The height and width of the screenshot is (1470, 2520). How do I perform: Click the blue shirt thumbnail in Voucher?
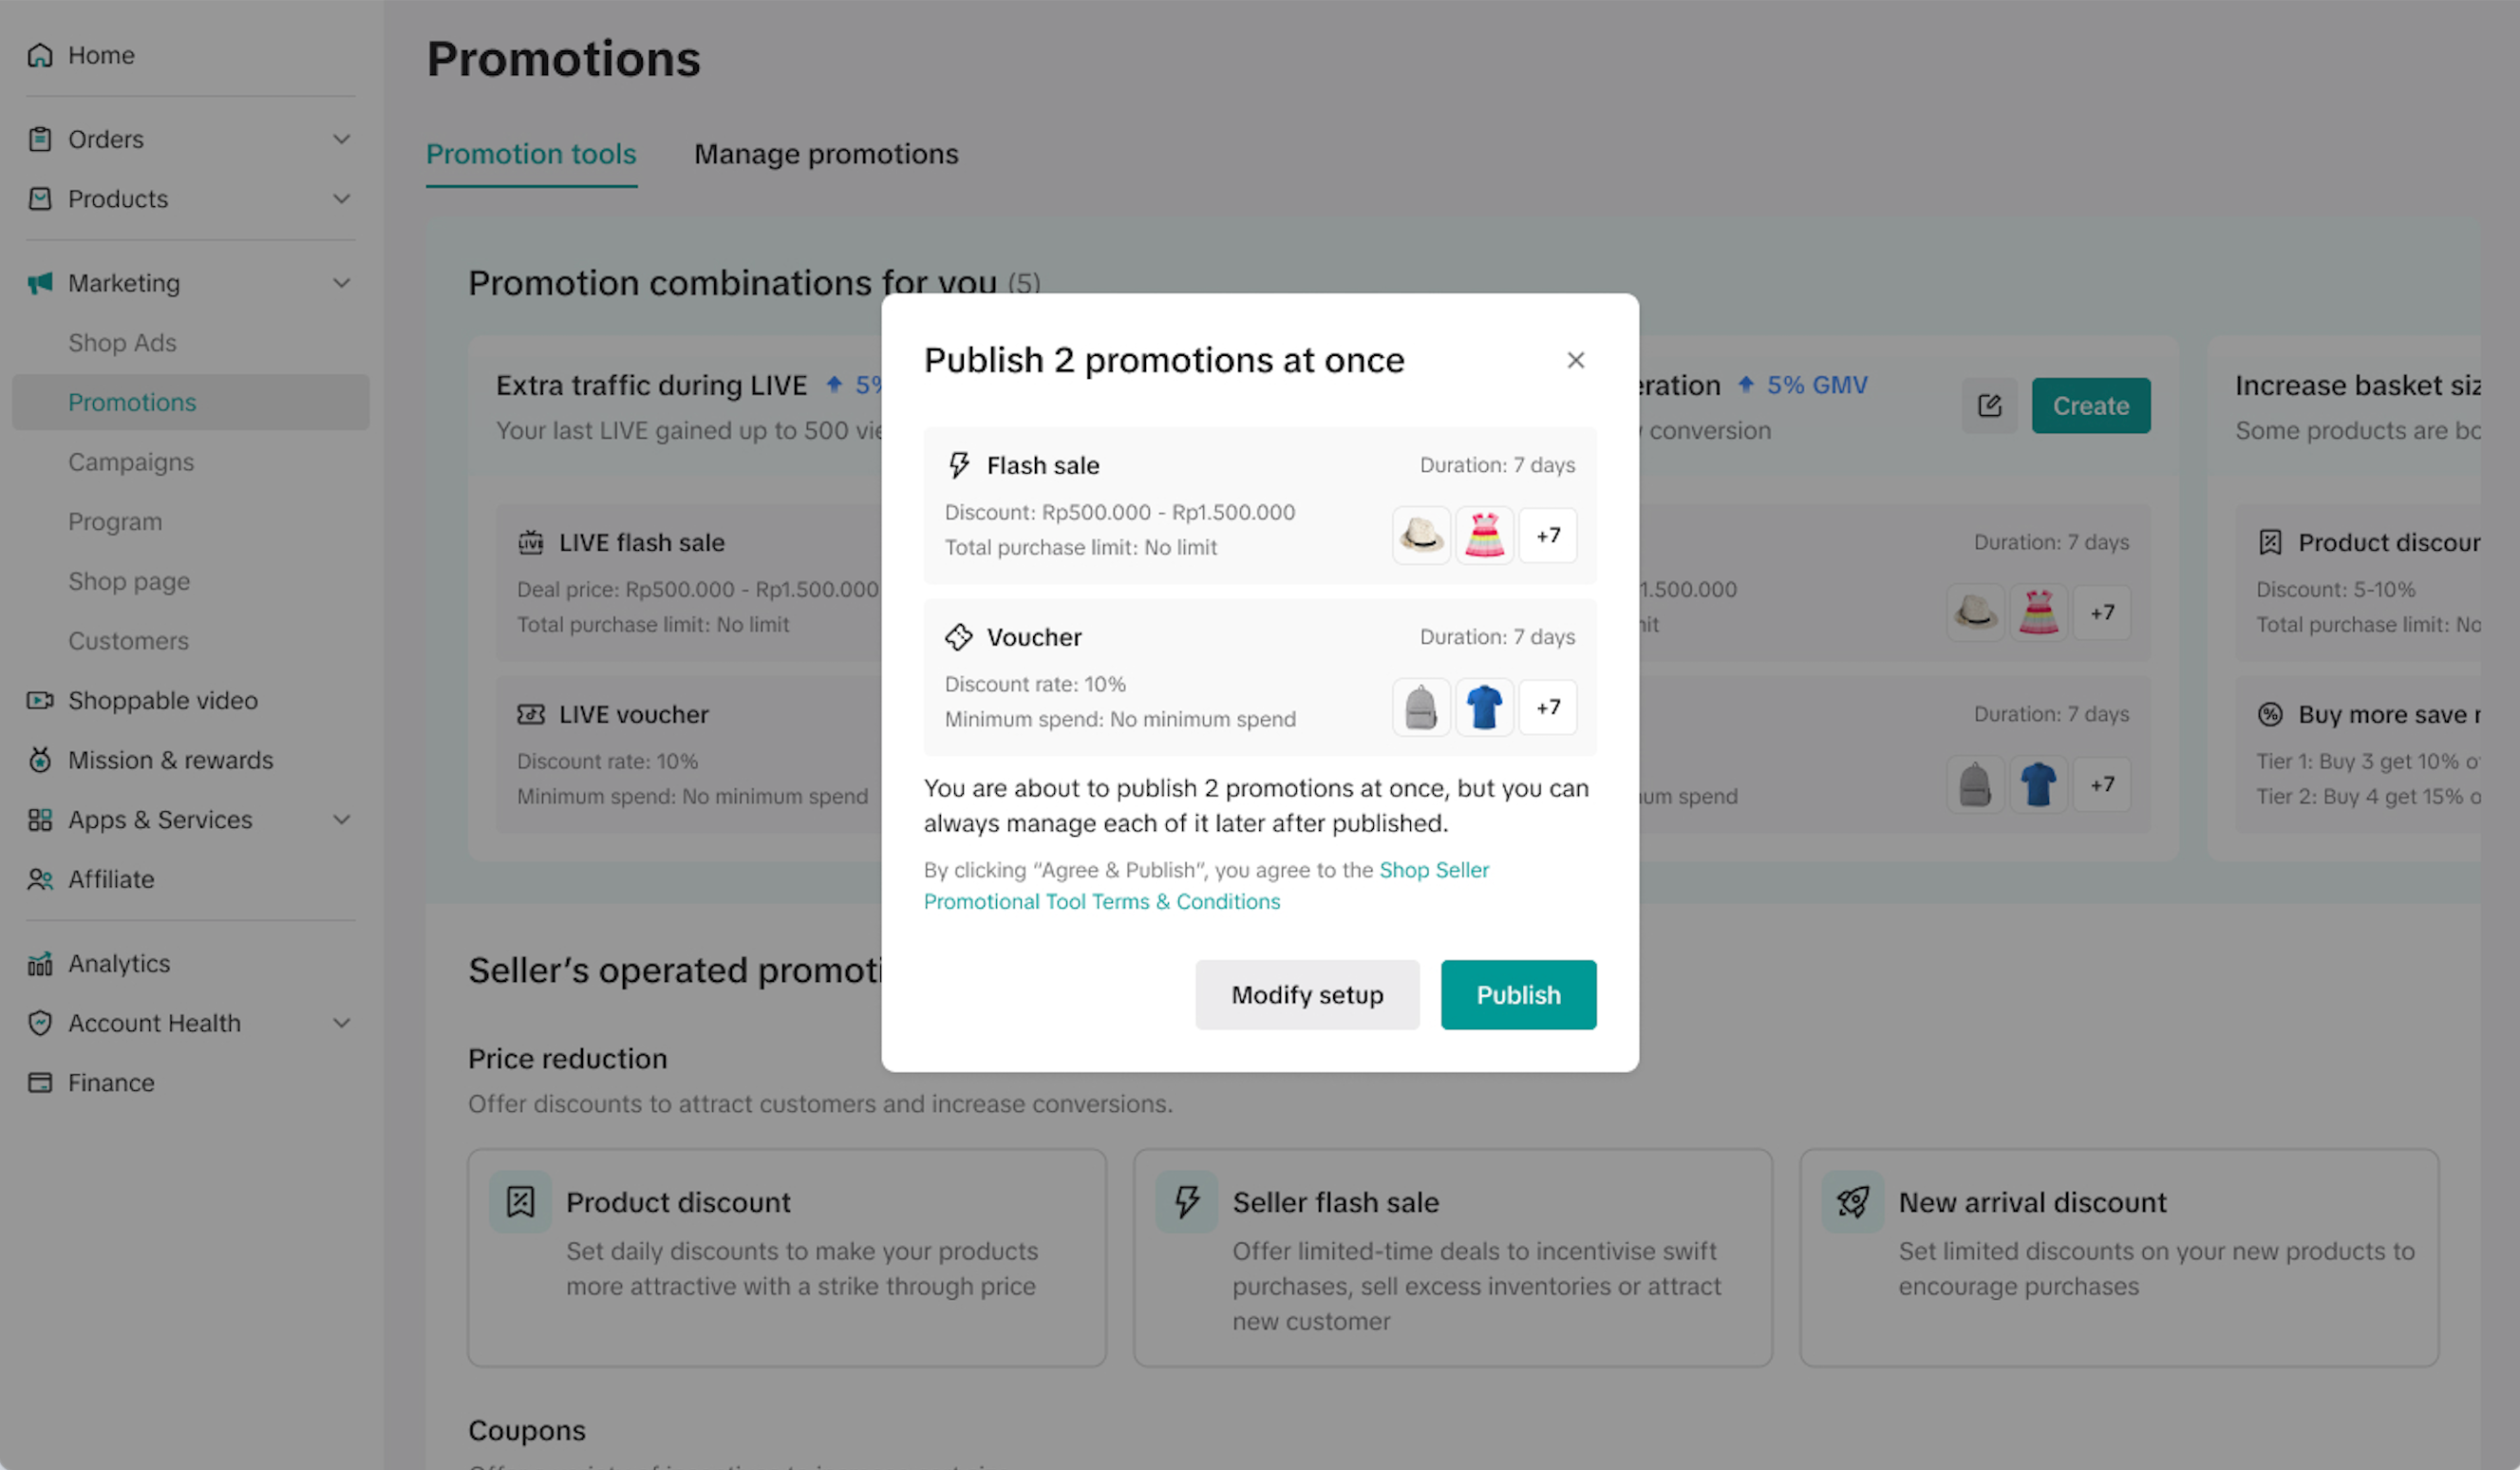point(1483,707)
